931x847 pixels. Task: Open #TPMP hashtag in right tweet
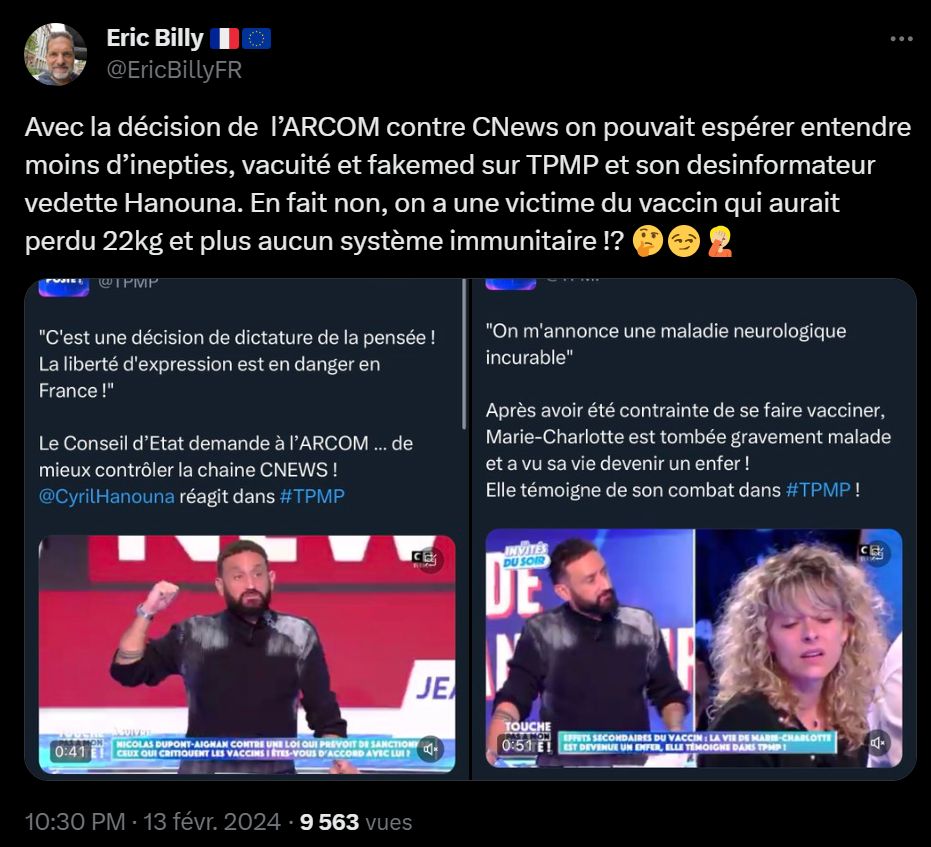coord(818,490)
